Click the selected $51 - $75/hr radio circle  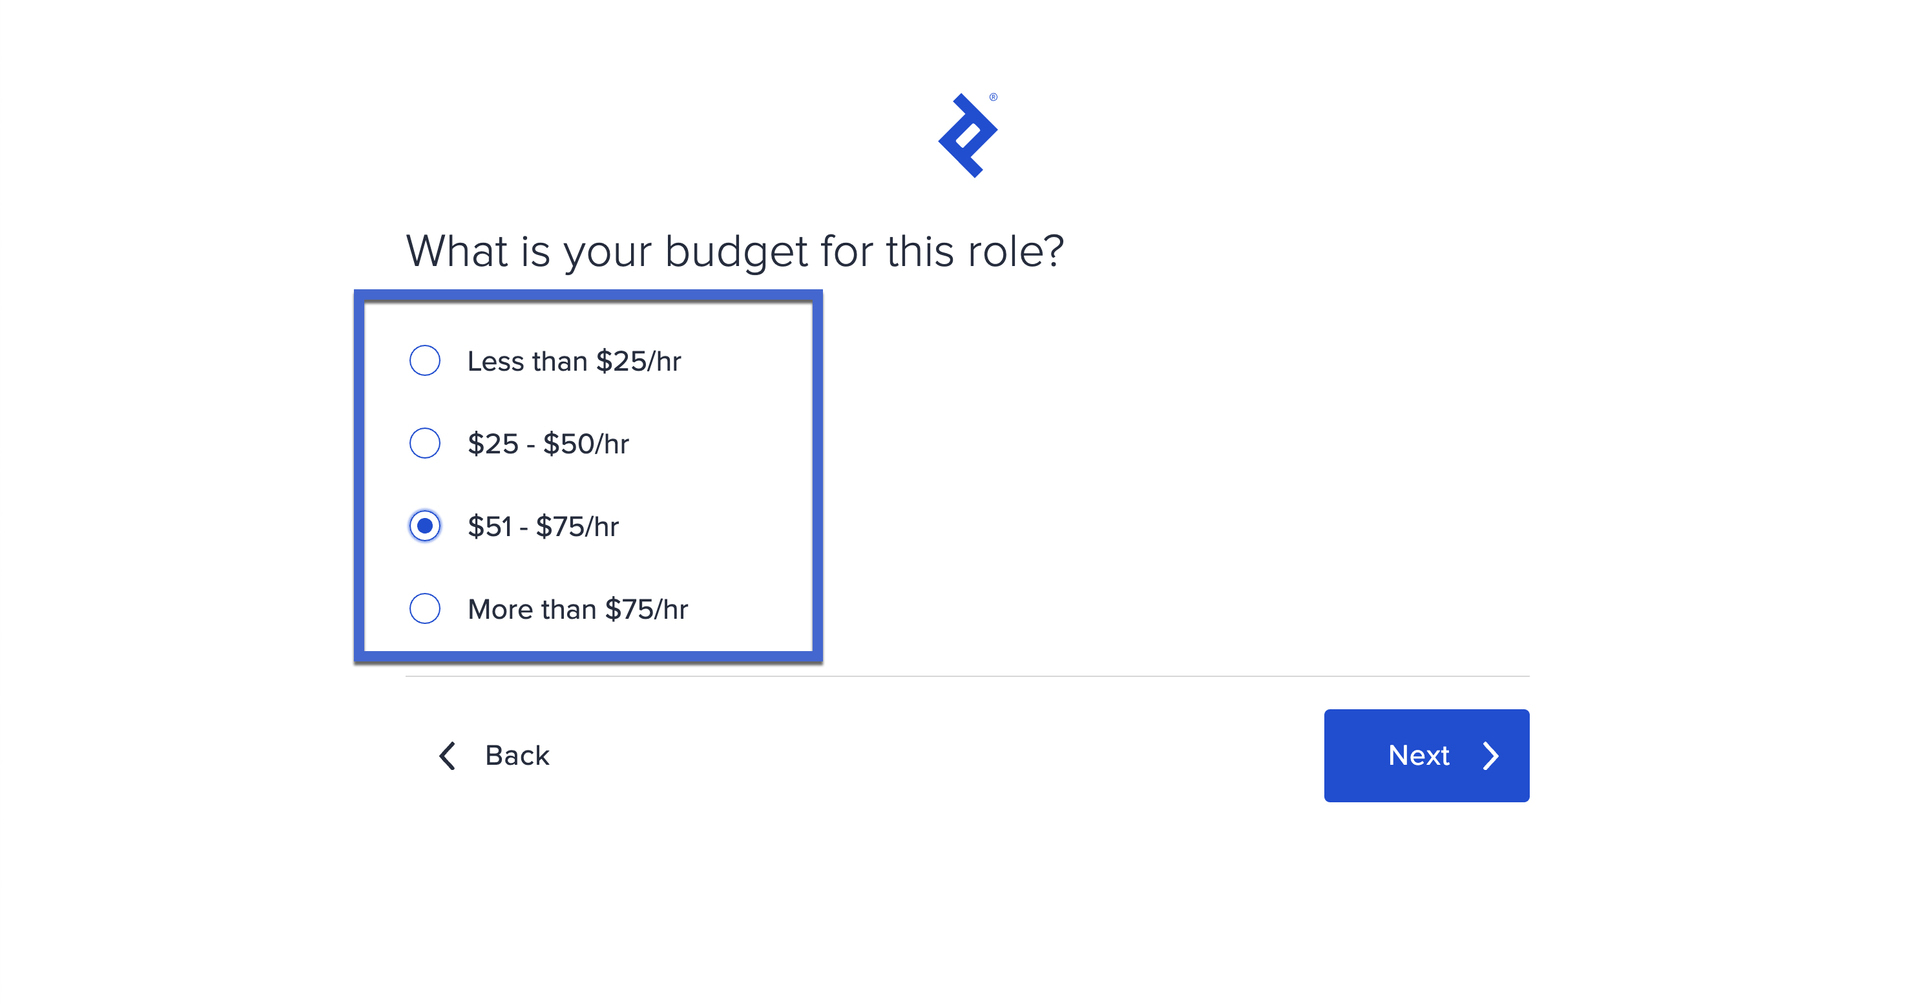(x=425, y=526)
